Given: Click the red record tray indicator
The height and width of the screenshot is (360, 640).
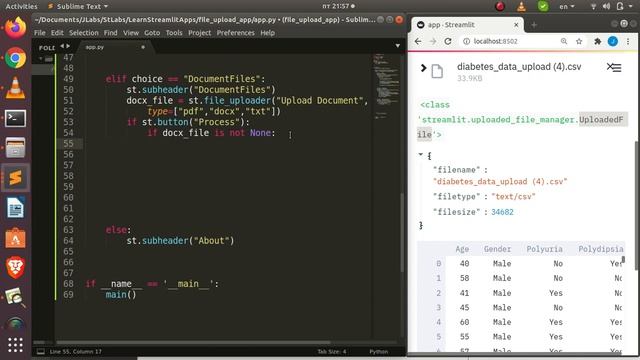Looking at the screenshot, I should pyautogui.click(x=500, y=6).
